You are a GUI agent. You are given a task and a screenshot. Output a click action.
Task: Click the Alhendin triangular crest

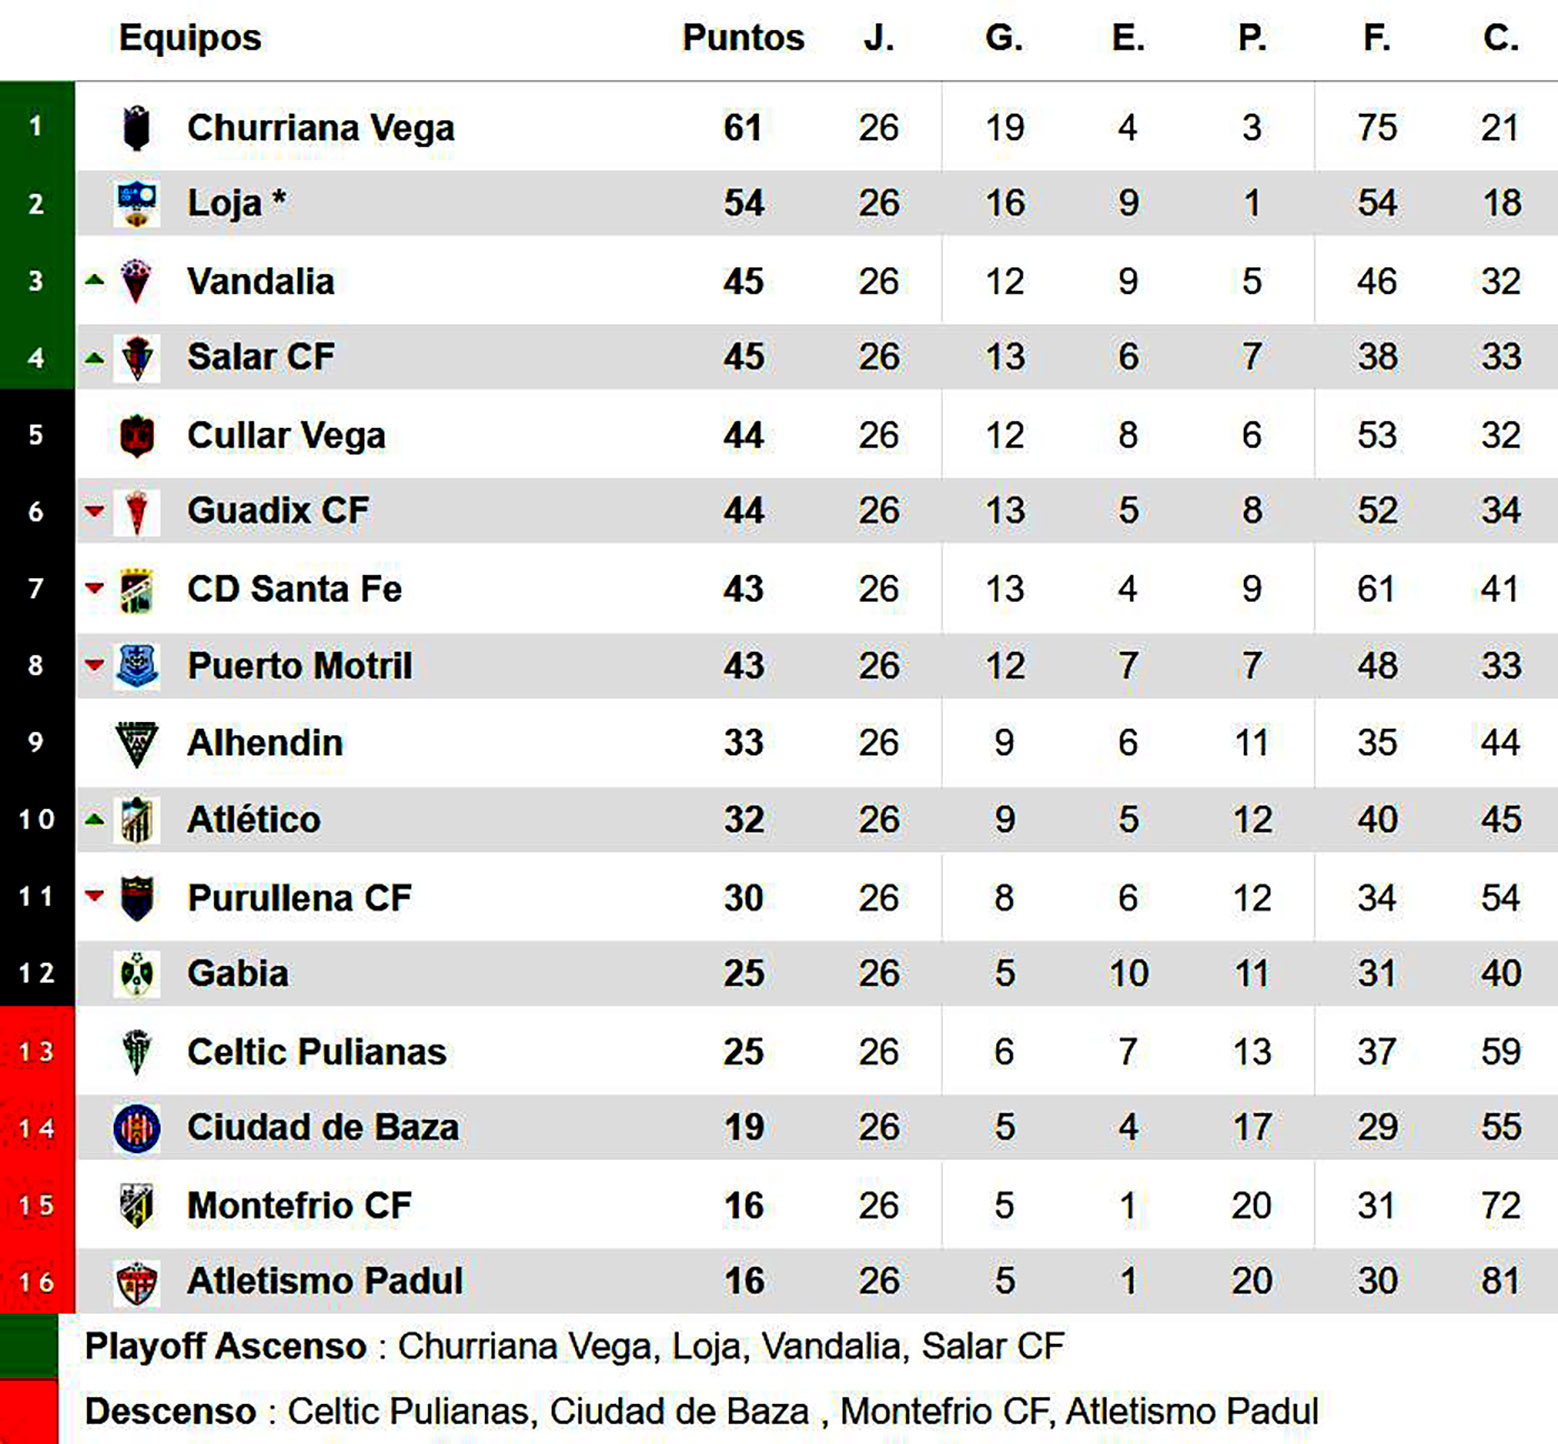(x=136, y=744)
